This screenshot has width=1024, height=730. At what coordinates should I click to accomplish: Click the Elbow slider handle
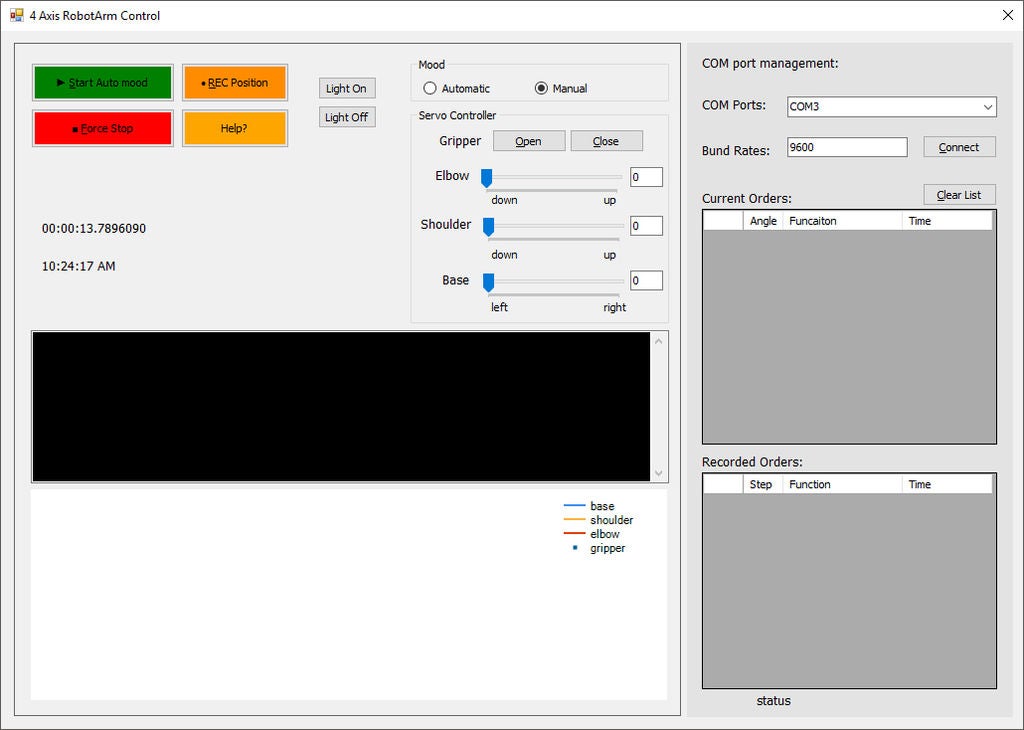487,178
